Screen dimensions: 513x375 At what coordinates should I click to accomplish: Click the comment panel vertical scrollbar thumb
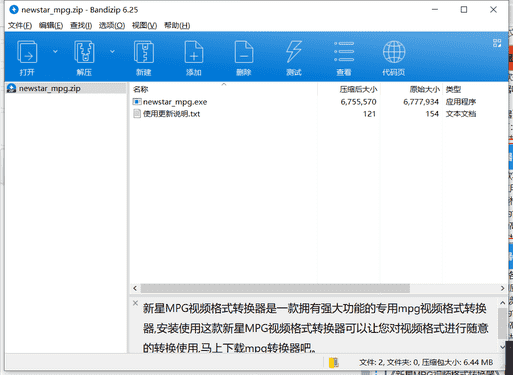coord(502,323)
